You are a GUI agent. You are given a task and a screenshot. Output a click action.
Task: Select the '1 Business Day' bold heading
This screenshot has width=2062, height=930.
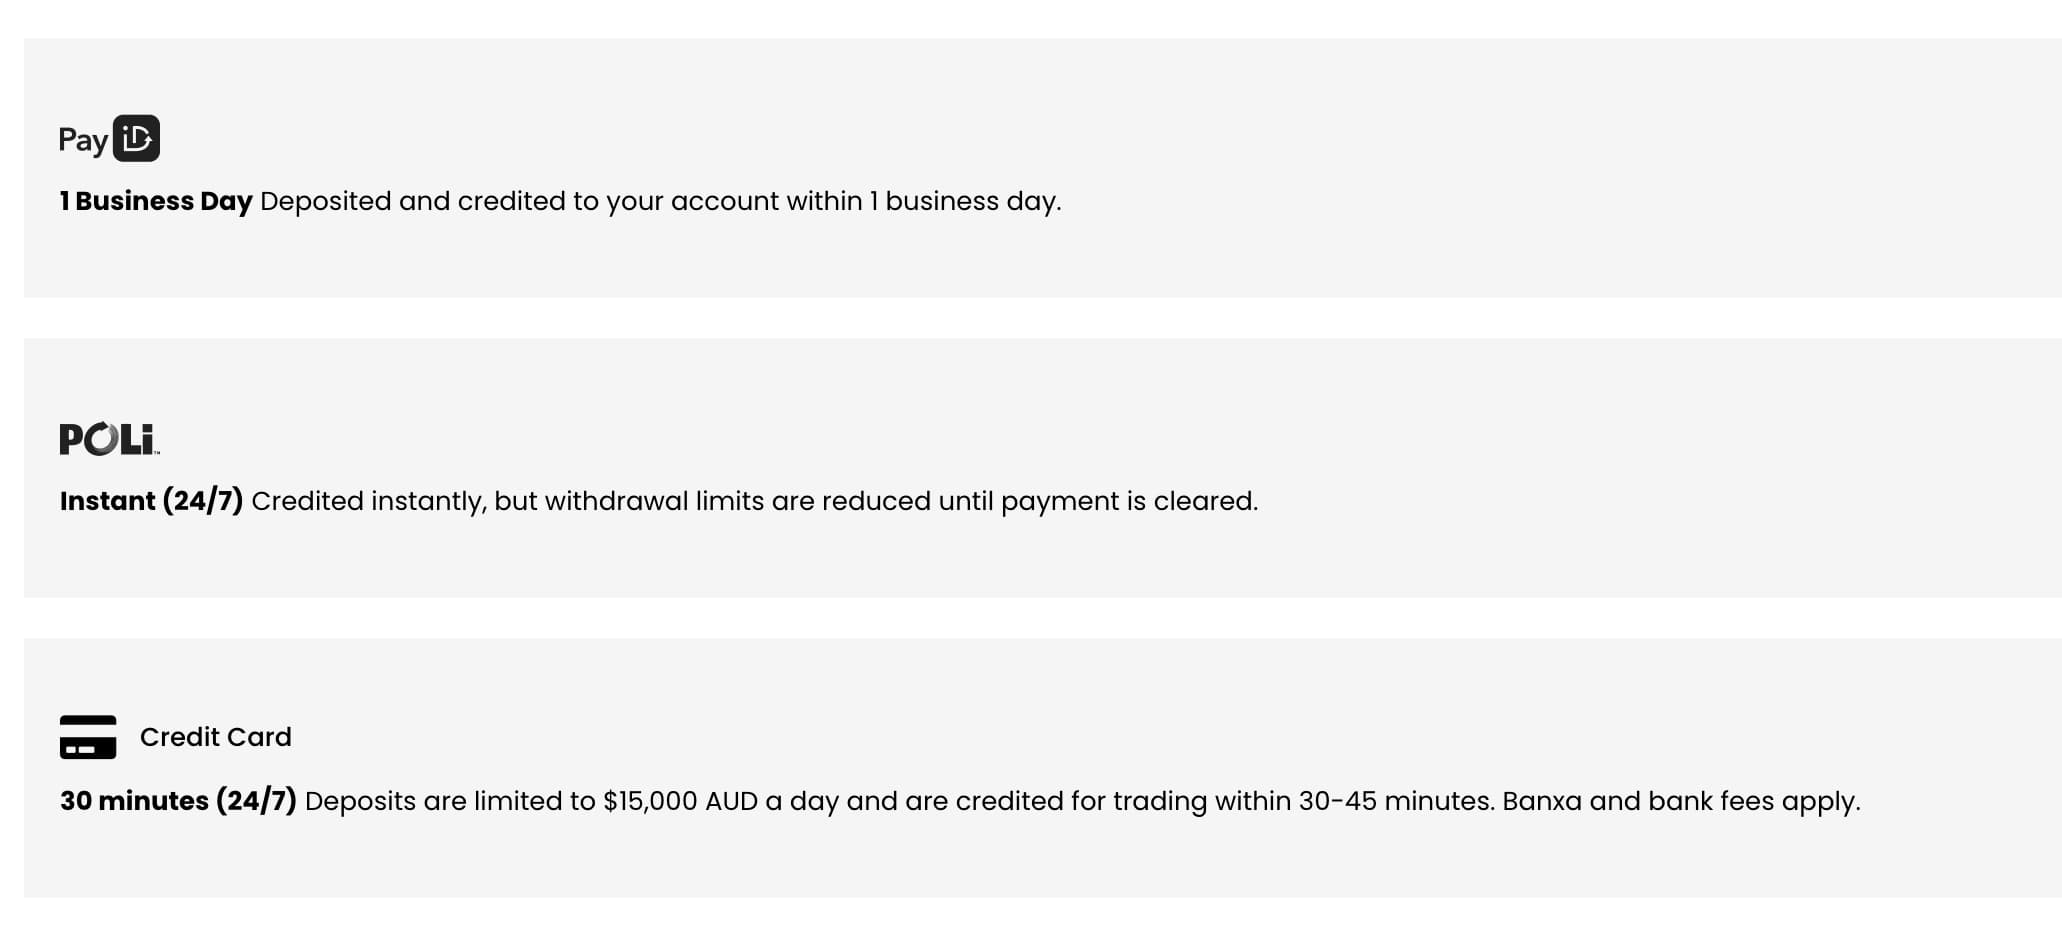[156, 201]
